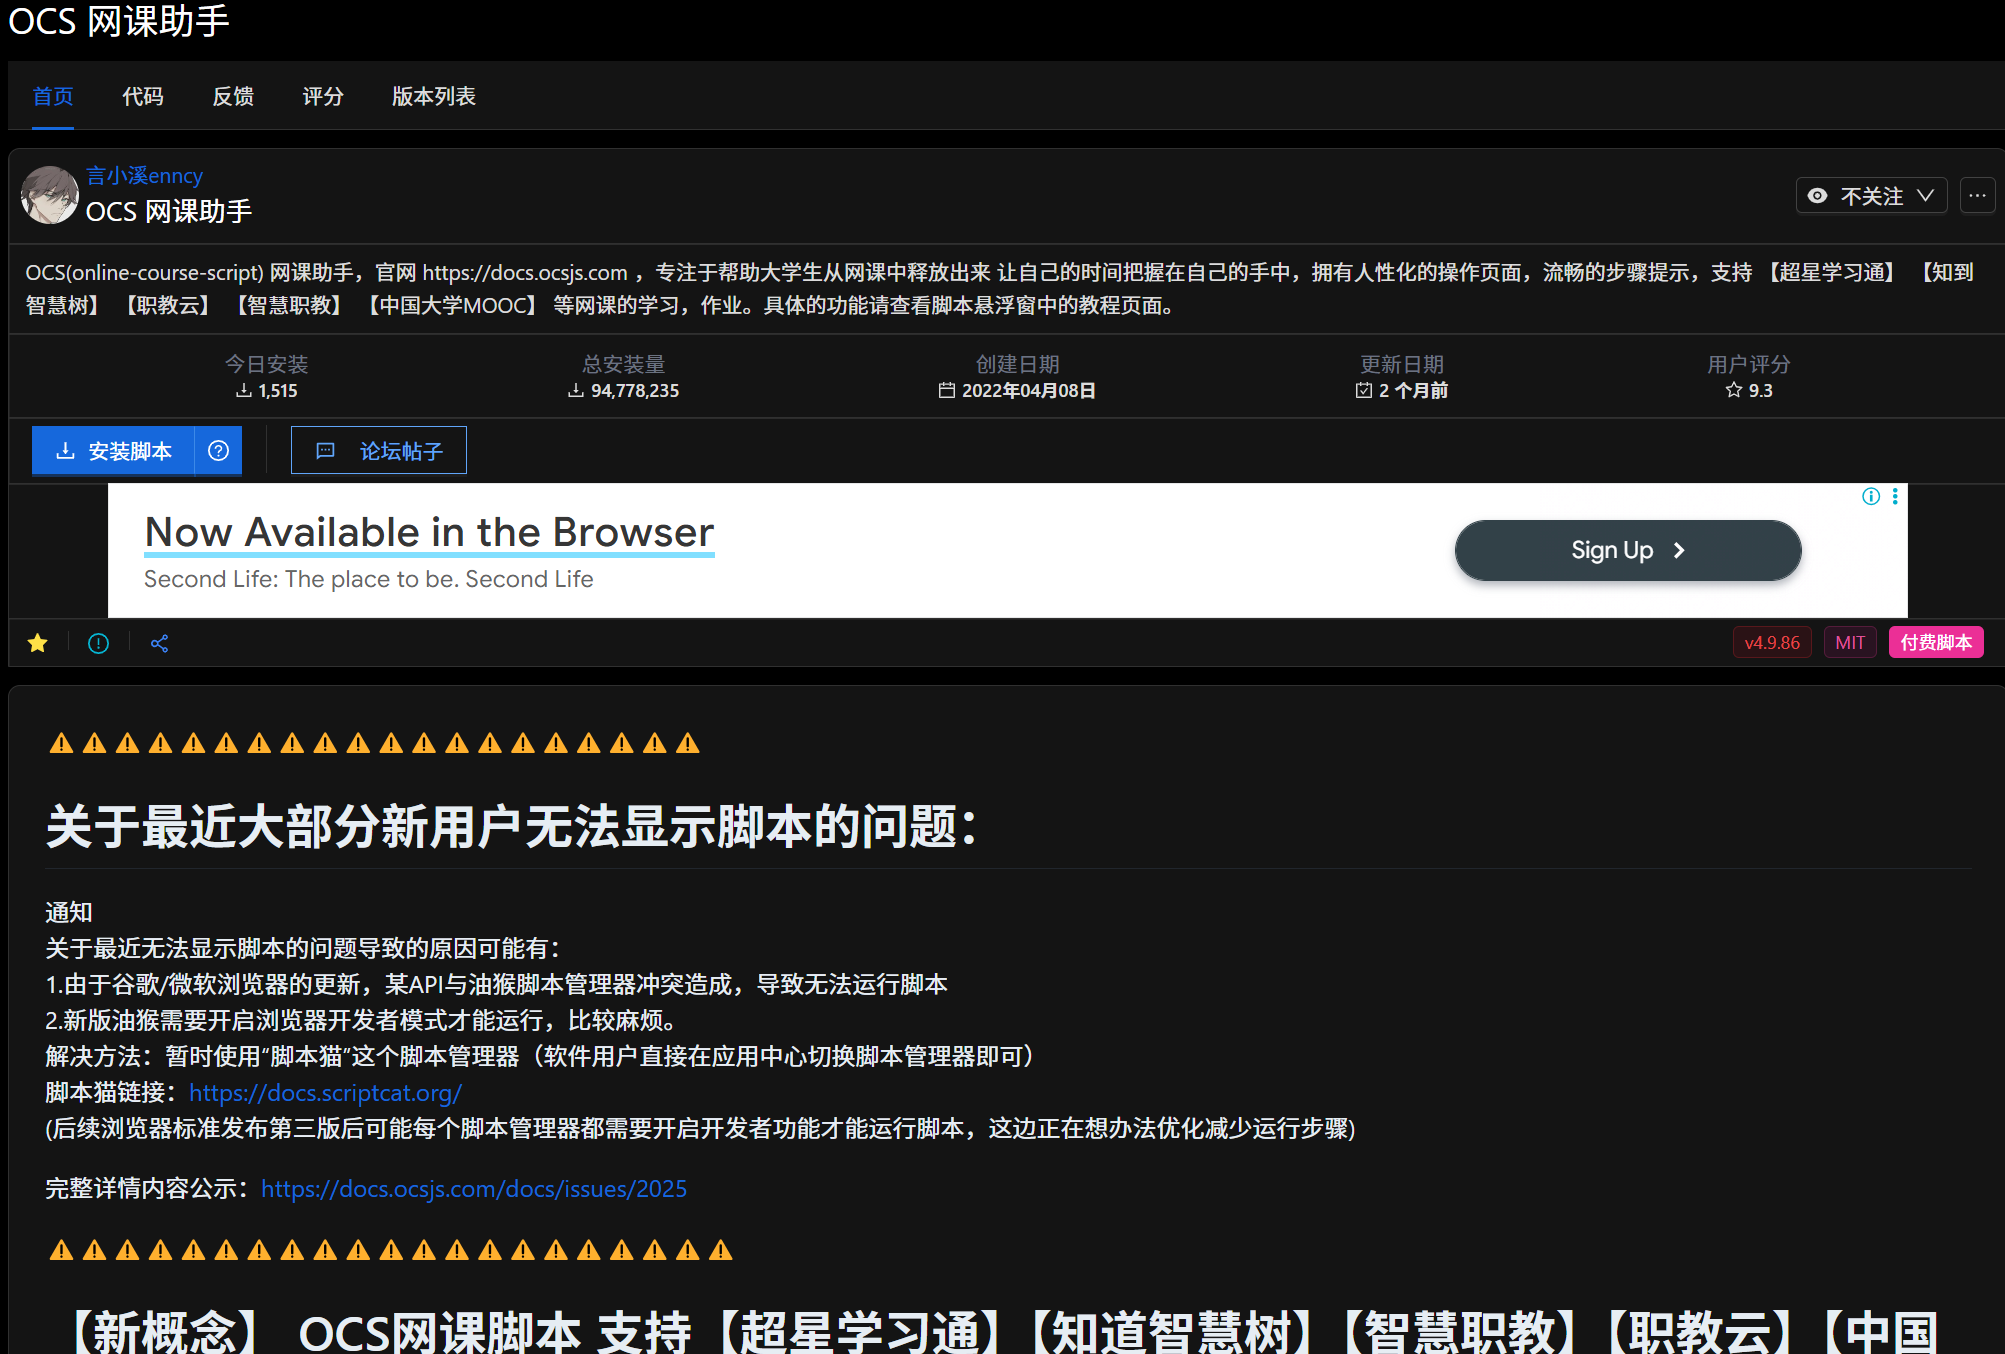Switch to the 代码 tab
This screenshot has height=1354, width=2005.
143,96
